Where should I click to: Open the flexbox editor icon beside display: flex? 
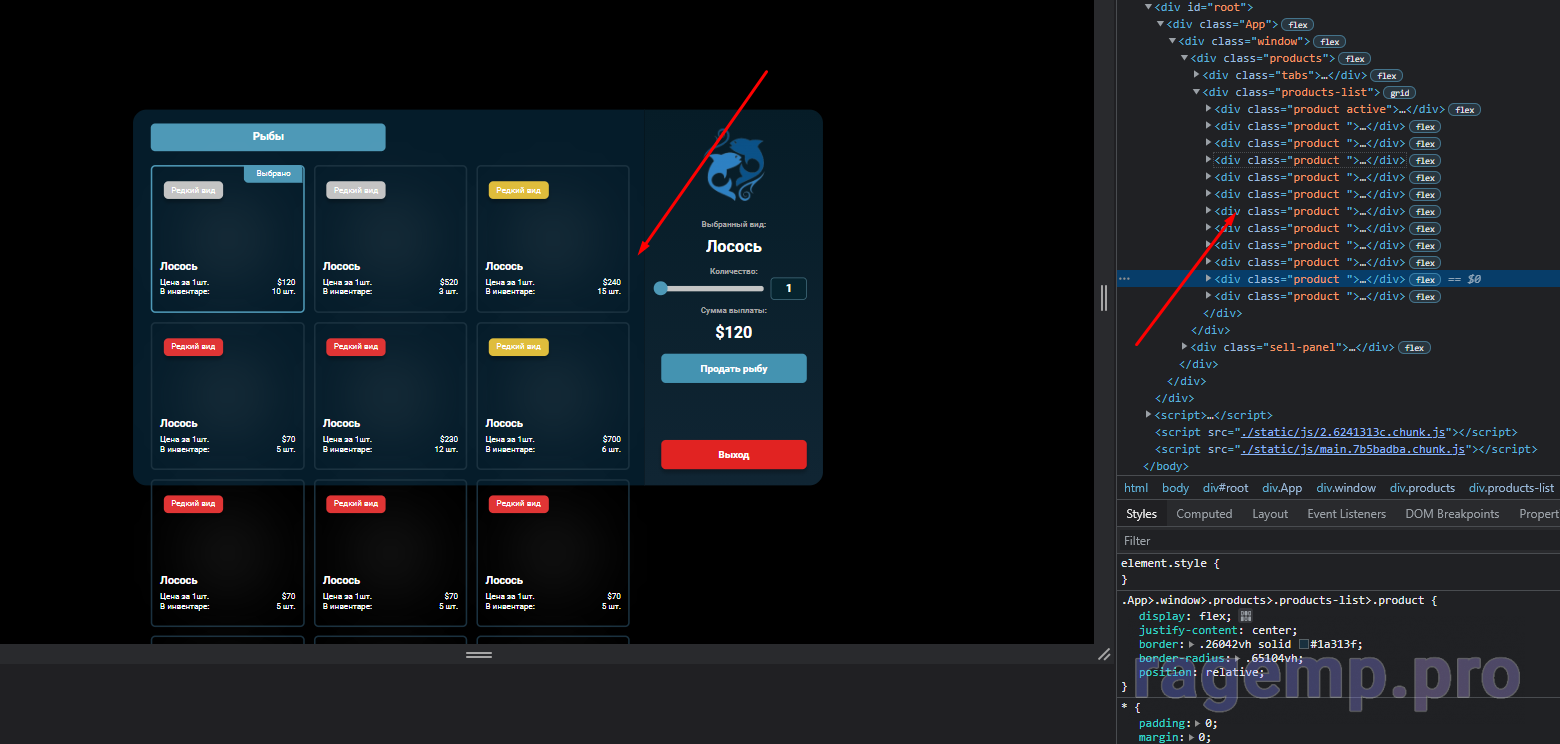(1245, 617)
